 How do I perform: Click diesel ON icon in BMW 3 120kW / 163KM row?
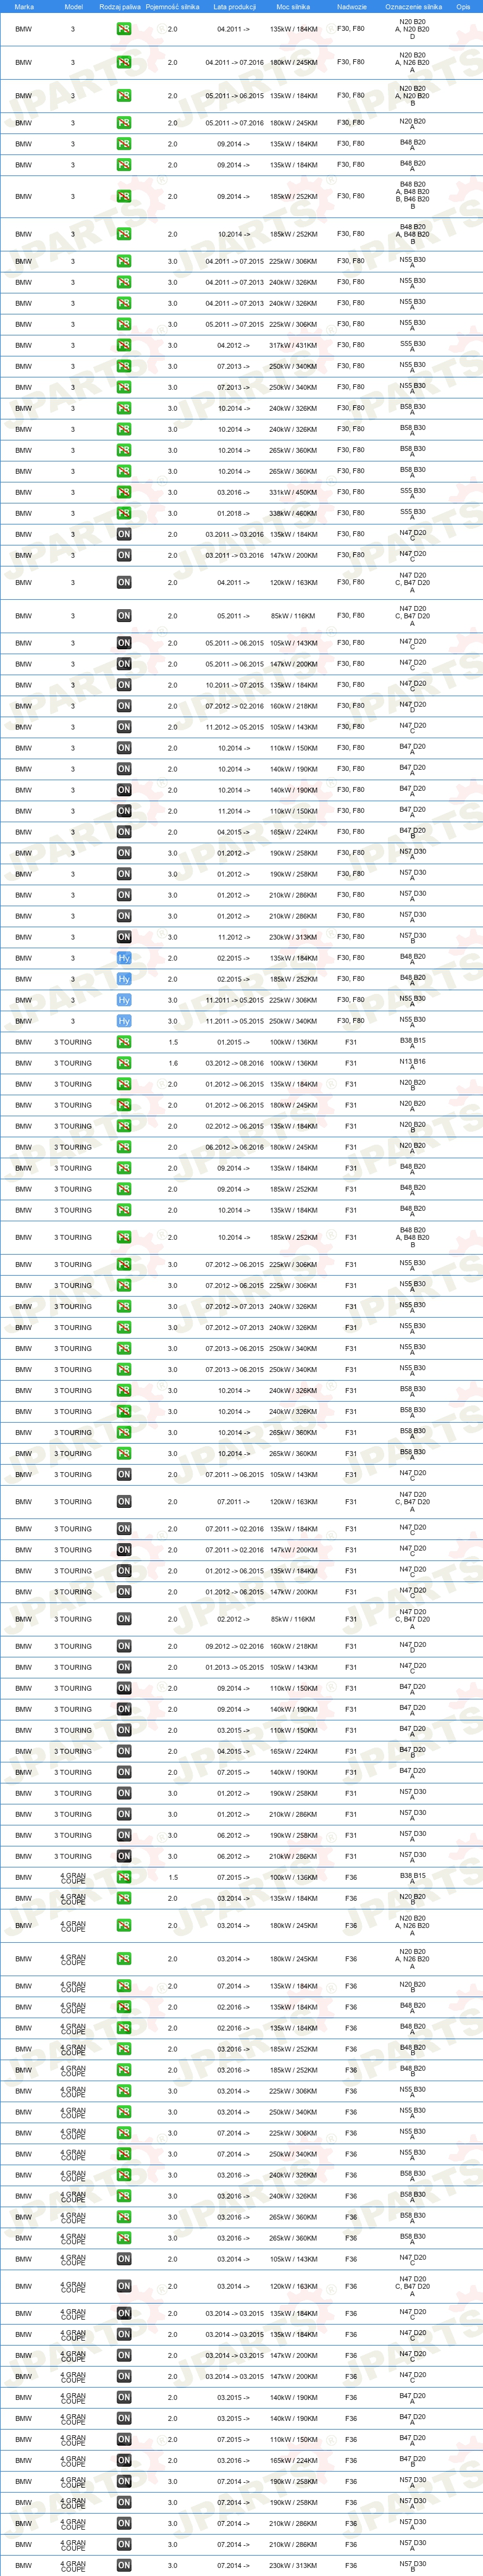tap(124, 582)
